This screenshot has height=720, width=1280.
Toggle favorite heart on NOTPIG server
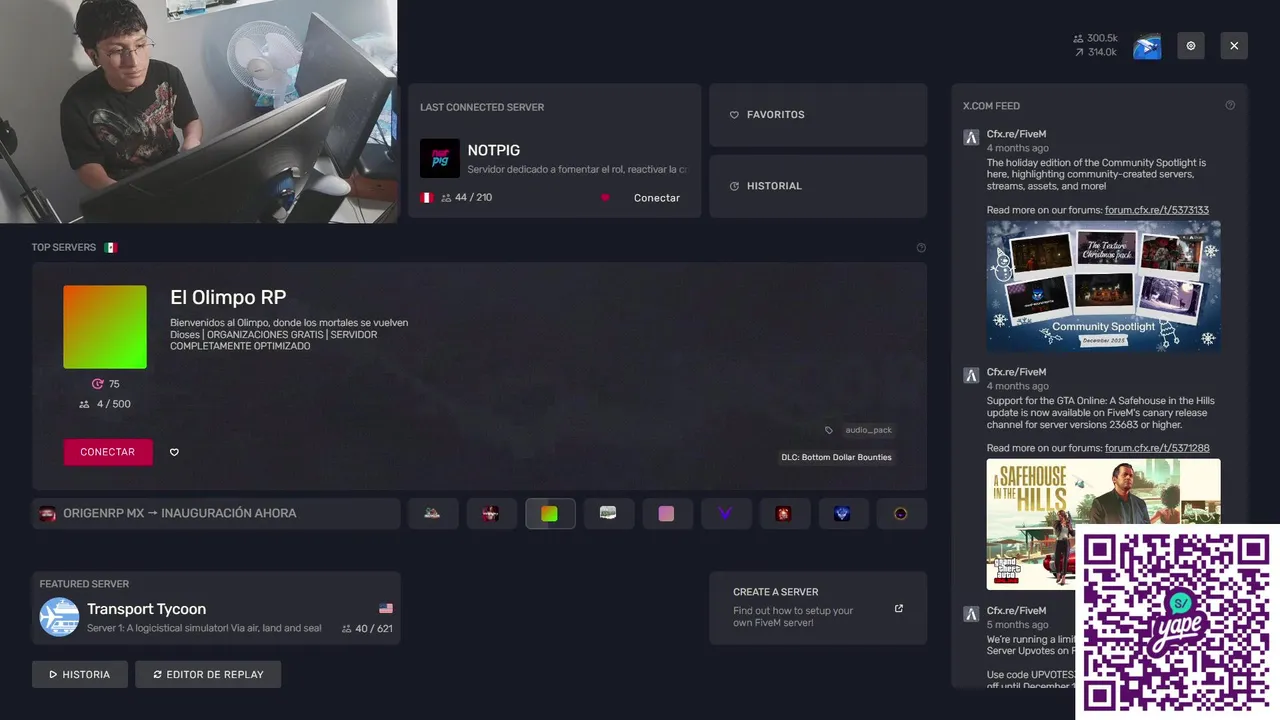pos(605,198)
